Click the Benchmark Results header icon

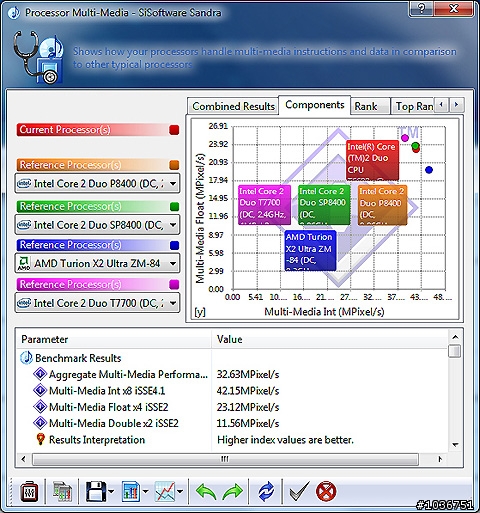coord(26,358)
